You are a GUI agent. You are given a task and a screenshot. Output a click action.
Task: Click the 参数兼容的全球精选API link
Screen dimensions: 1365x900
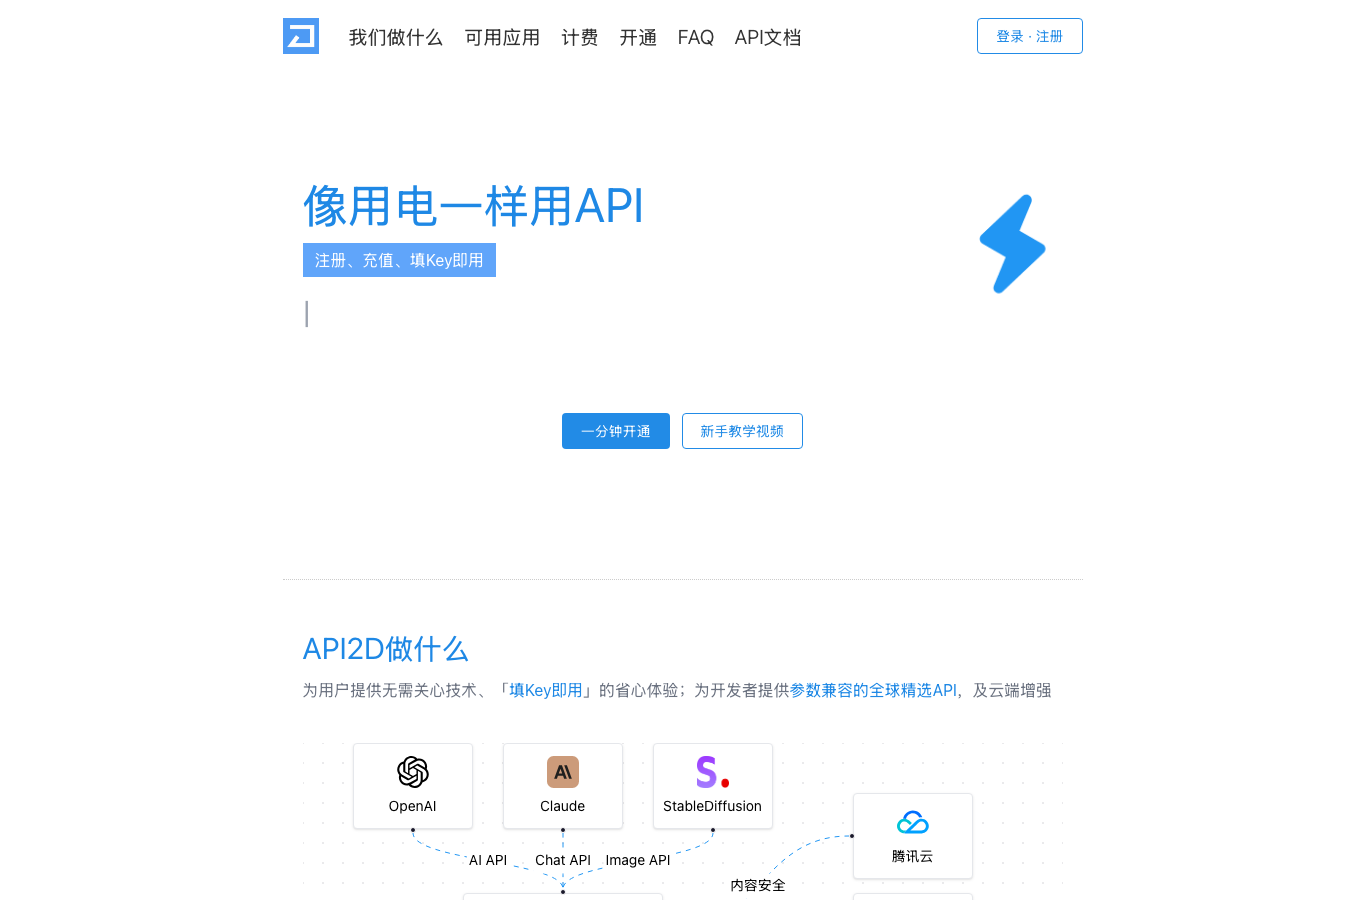(873, 690)
